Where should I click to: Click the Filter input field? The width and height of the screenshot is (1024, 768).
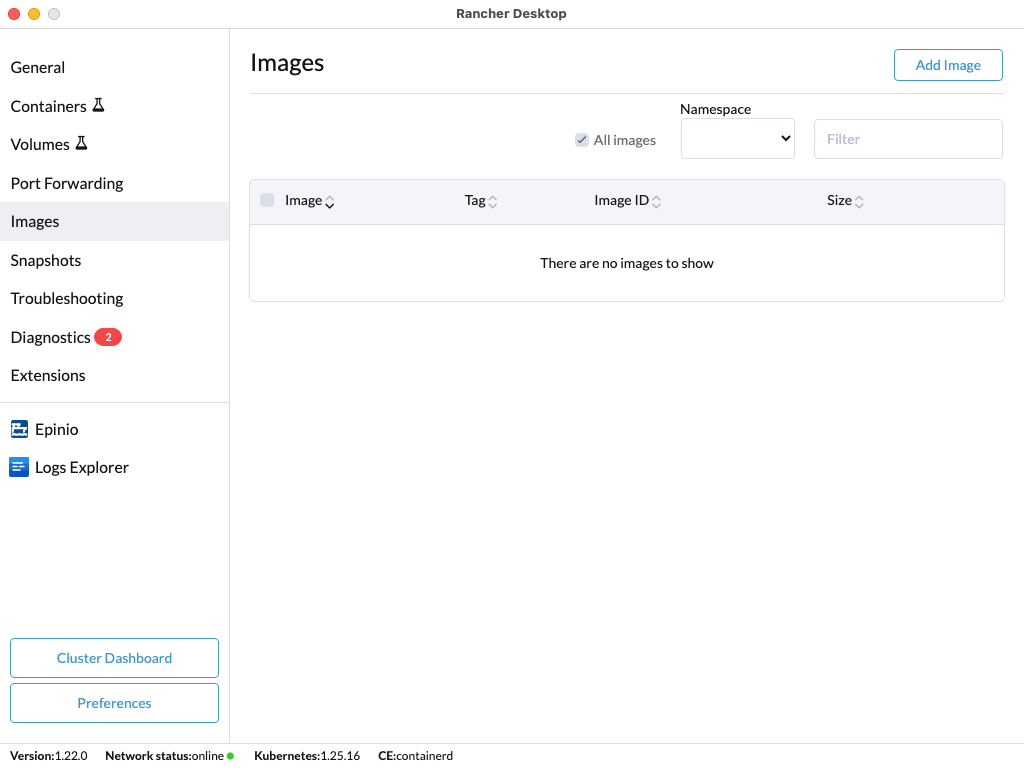point(908,139)
